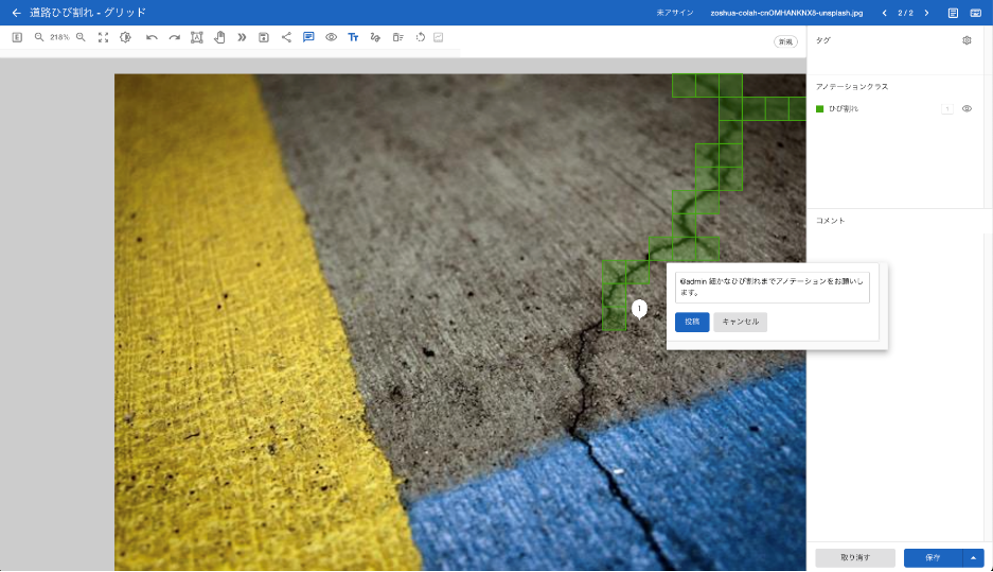The height and width of the screenshot is (572, 993).
Task: Undo the last annotation action
Action: pyautogui.click(x=151, y=37)
